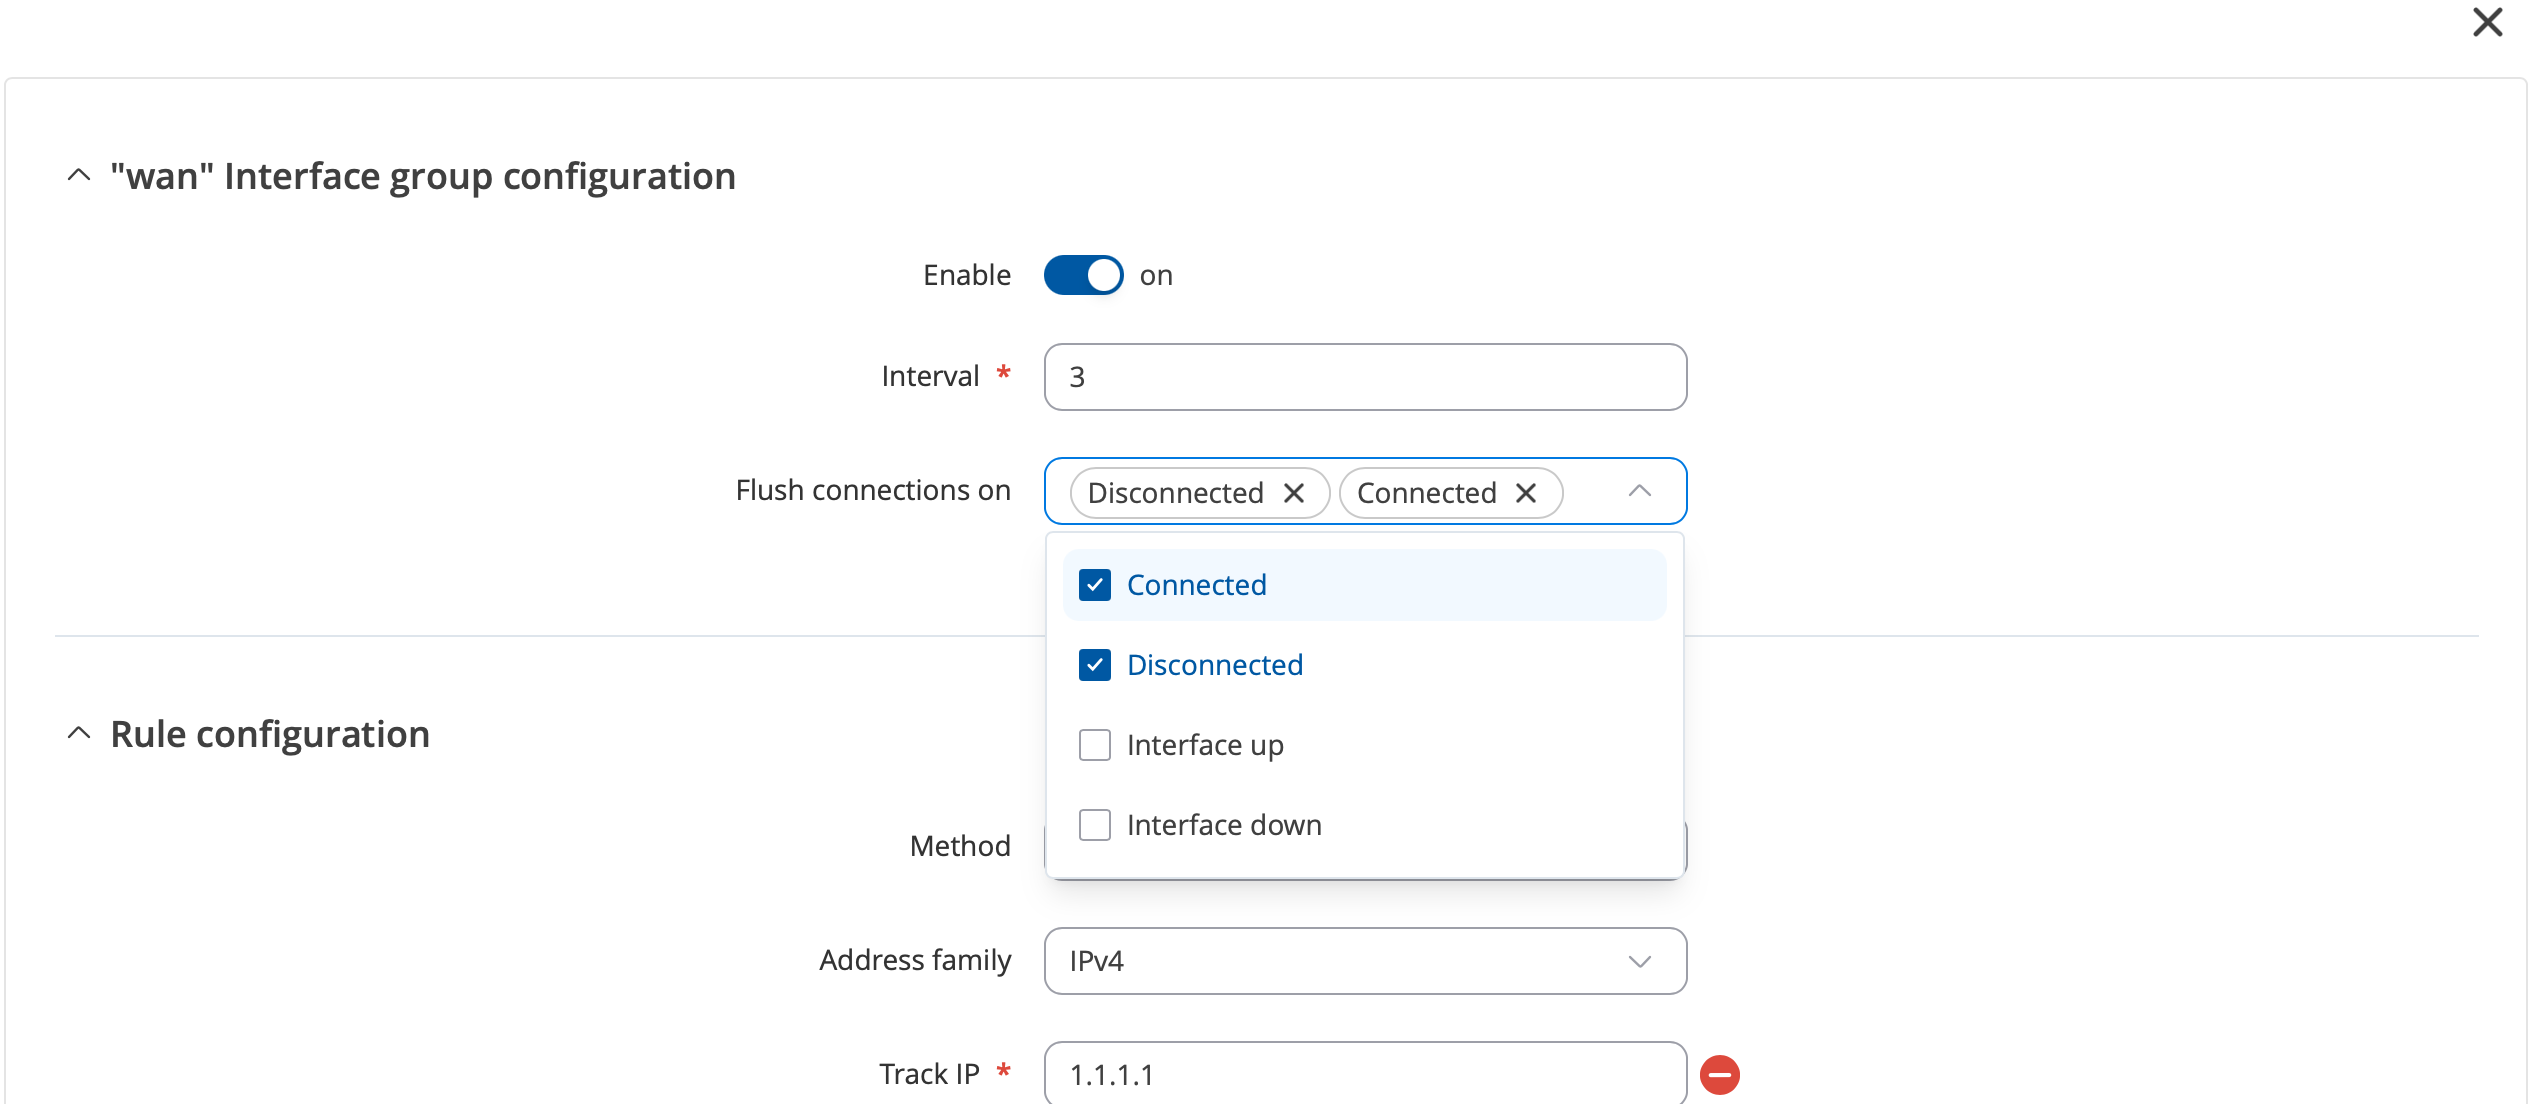The width and height of the screenshot is (2532, 1104).
Task: Uncheck the Connected checkbox
Action: click(x=1095, y=585)
